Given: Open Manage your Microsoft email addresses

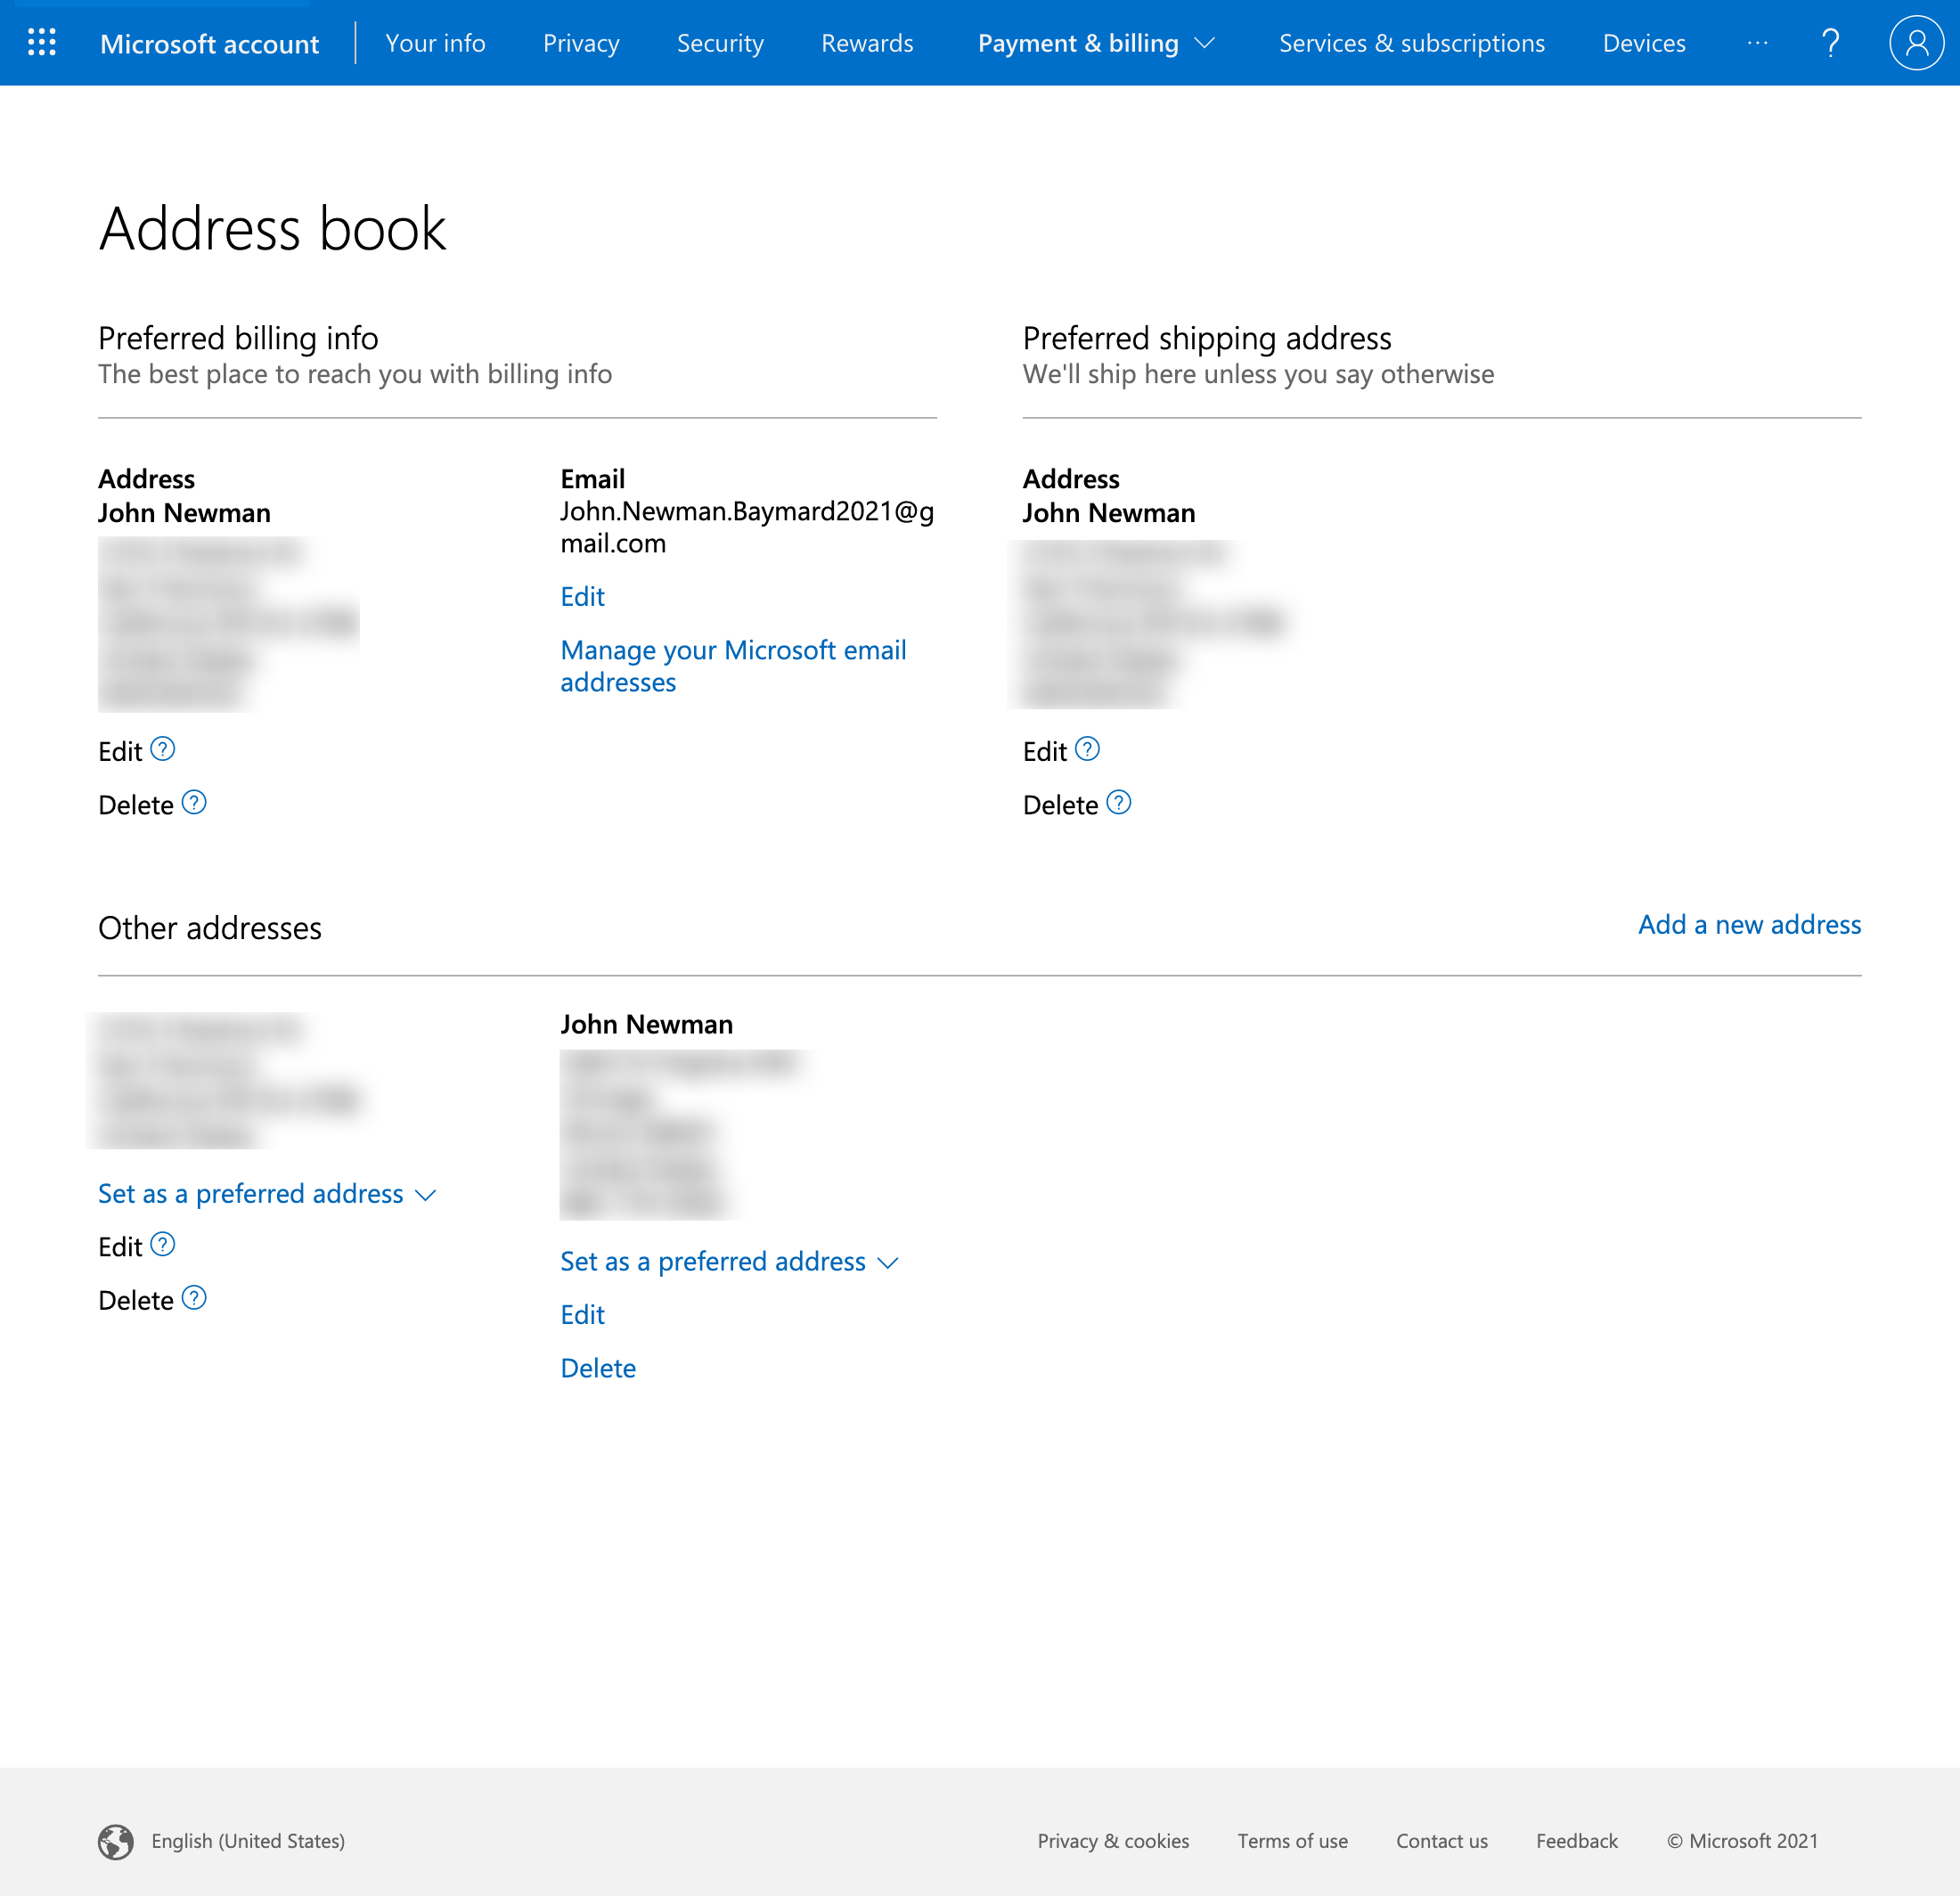Looking at the screenshot, I should coord(733,665).
